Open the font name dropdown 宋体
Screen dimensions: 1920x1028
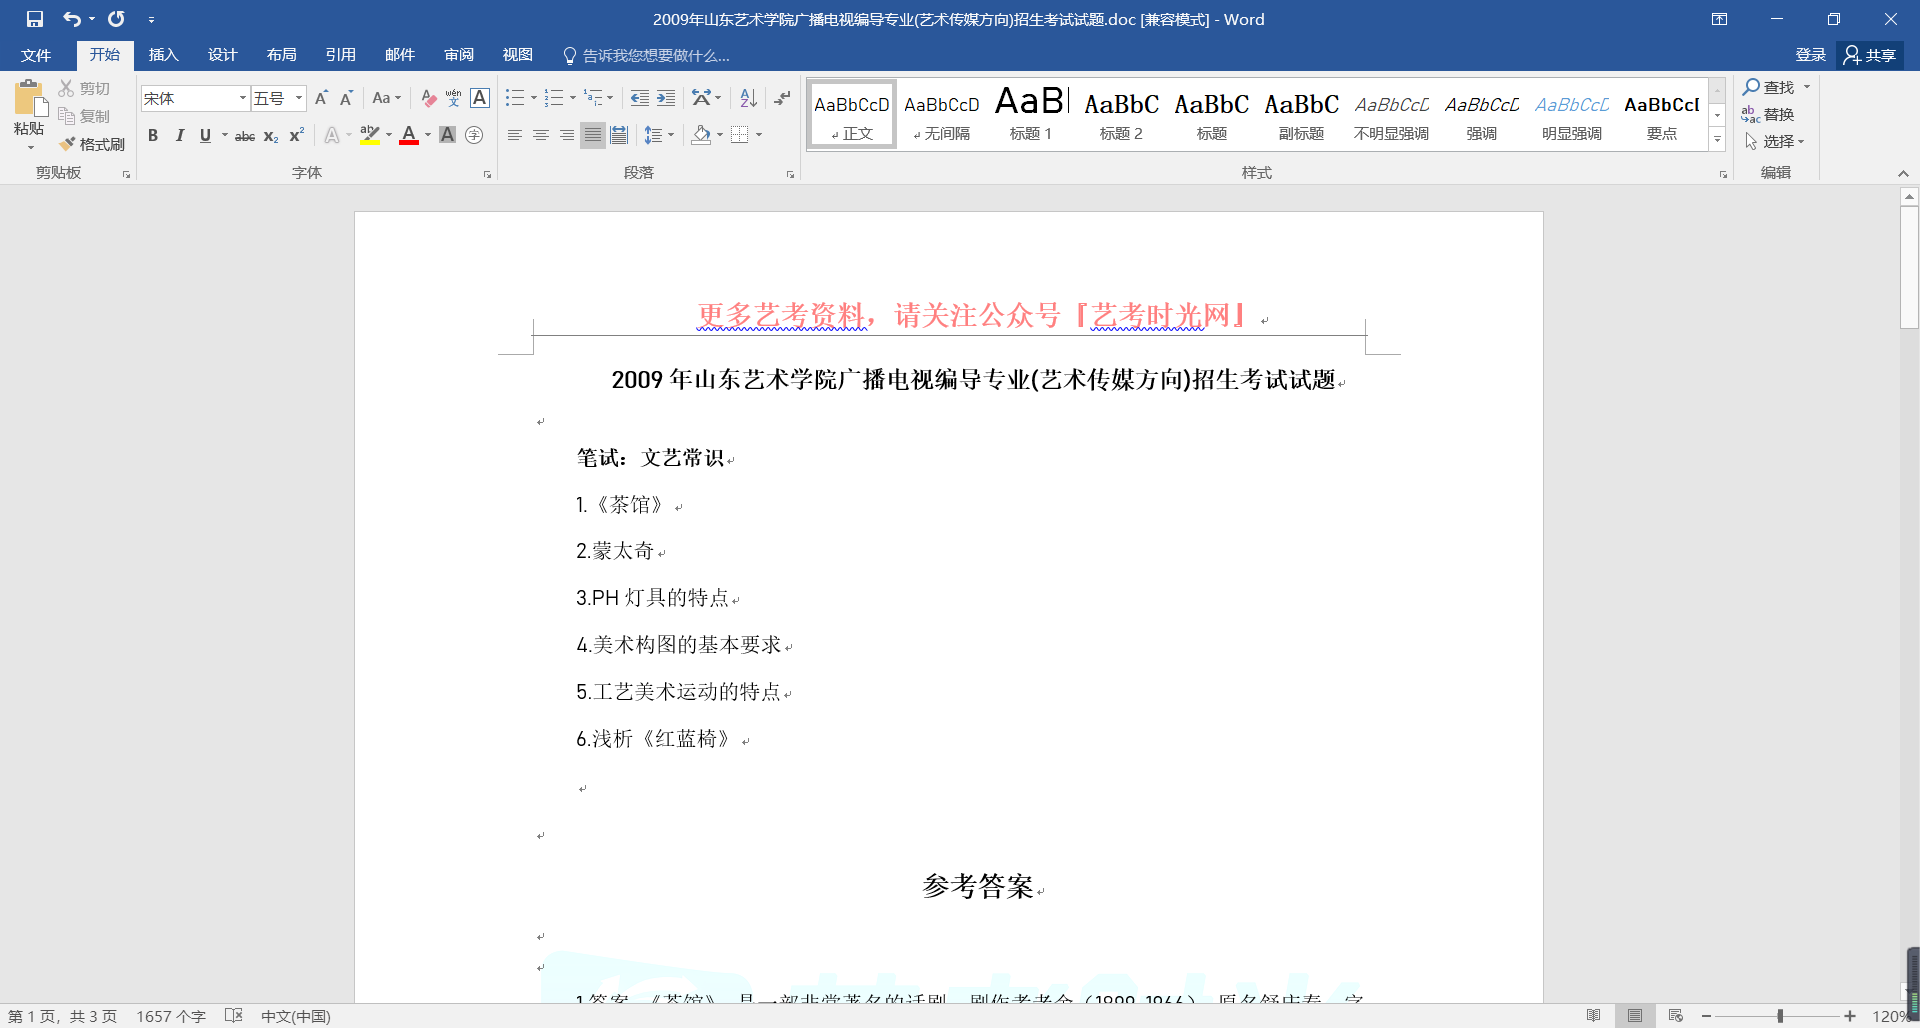[x=242, y=98]
